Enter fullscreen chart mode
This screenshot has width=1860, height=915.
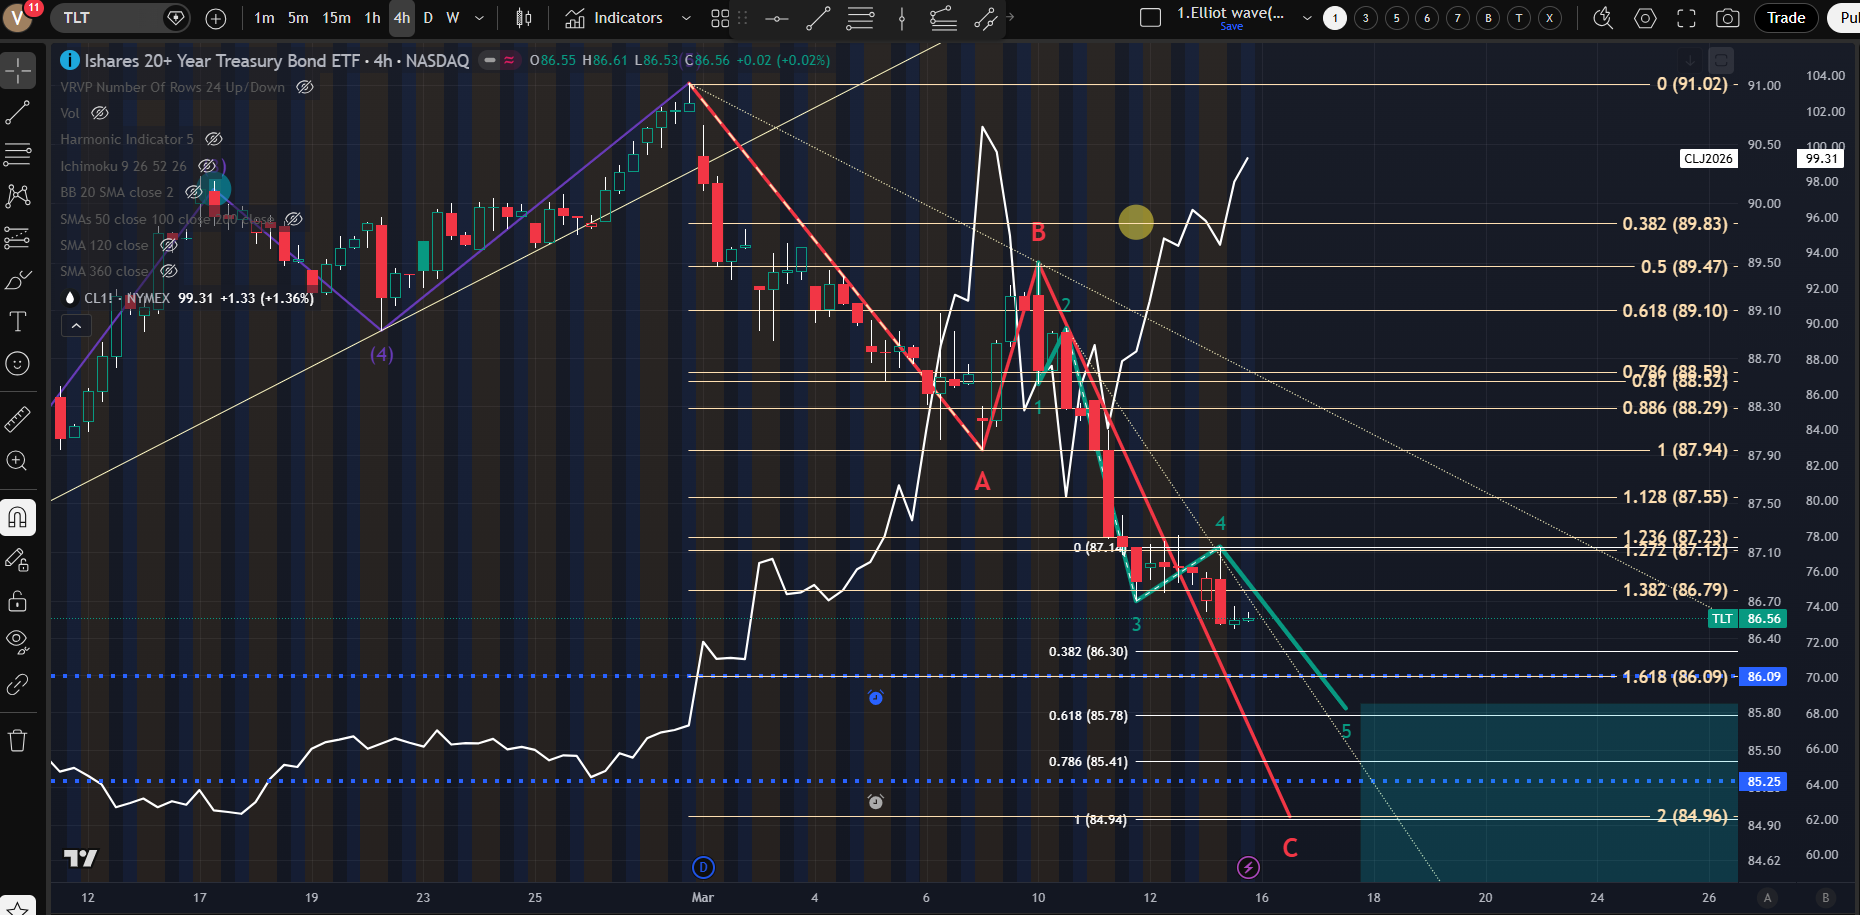(1686, 18)
